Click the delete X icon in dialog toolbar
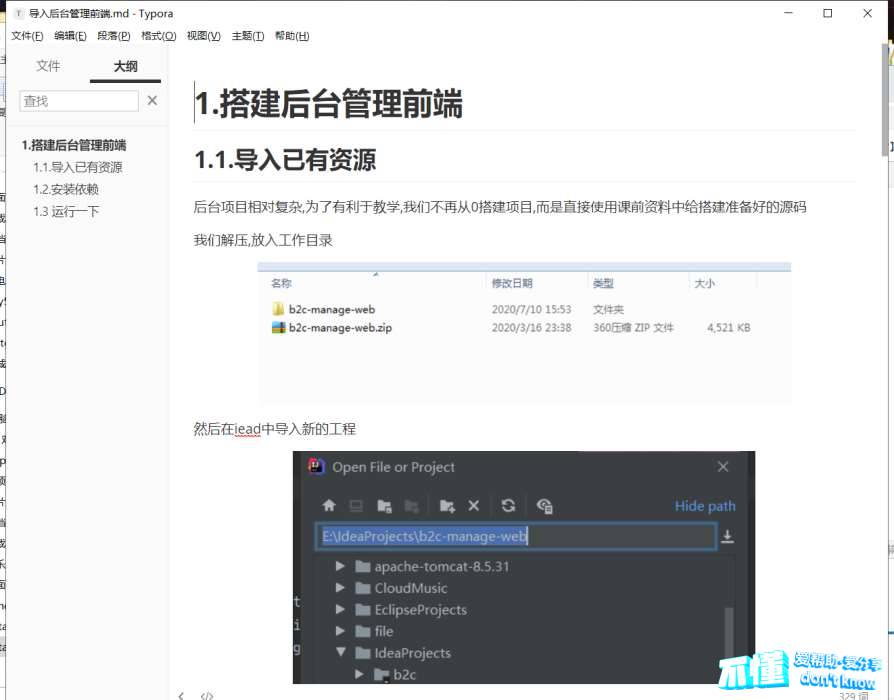Viewport: 894px width, 700px height. pyautogui.click(x=474, y=506)
